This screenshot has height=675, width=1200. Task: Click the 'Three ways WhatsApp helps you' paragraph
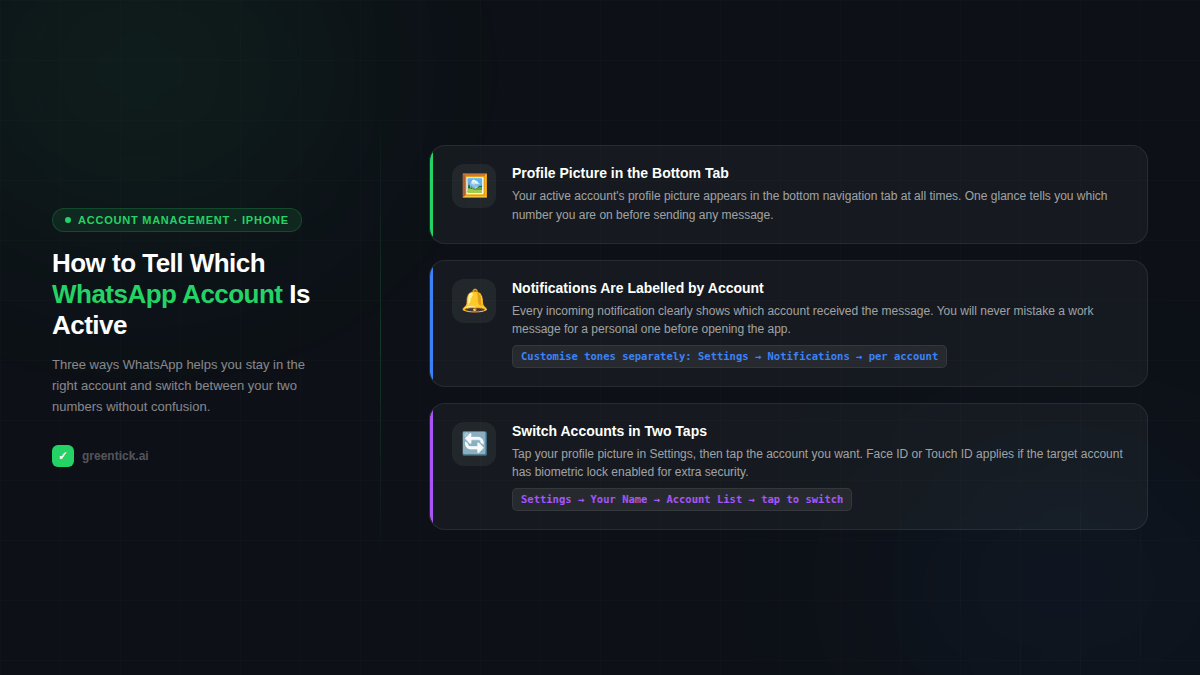[179, 386]
